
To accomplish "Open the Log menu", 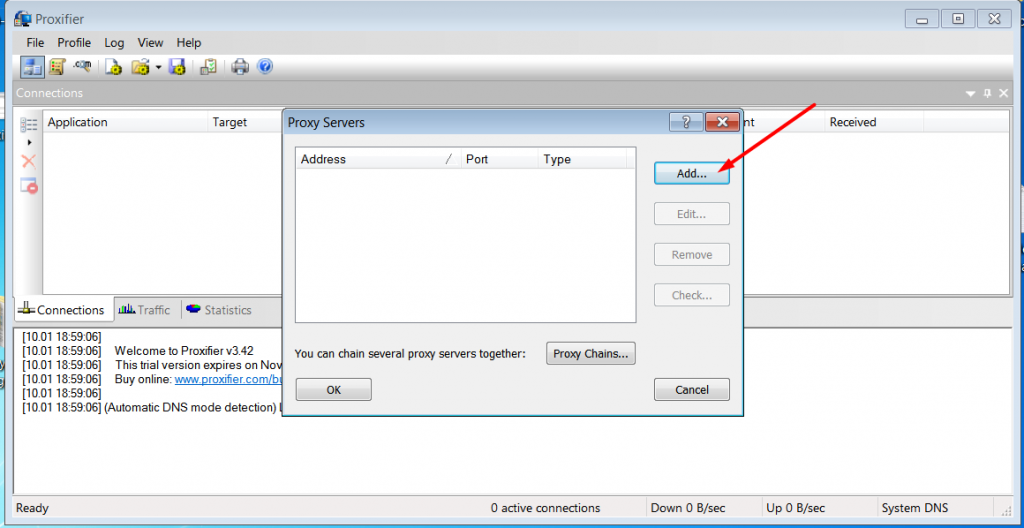I will pyautogui.click(x=114, y=42).
